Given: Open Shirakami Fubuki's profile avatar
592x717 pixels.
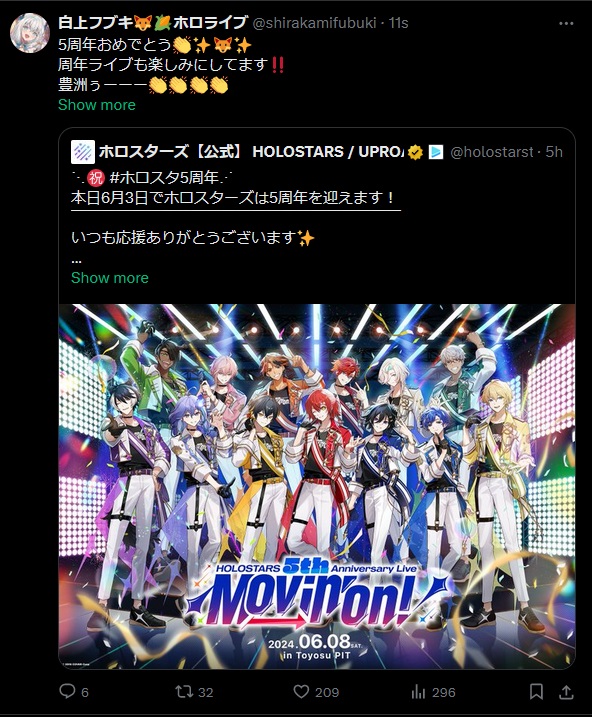Looking at the screenshot, I should point(30,33).
